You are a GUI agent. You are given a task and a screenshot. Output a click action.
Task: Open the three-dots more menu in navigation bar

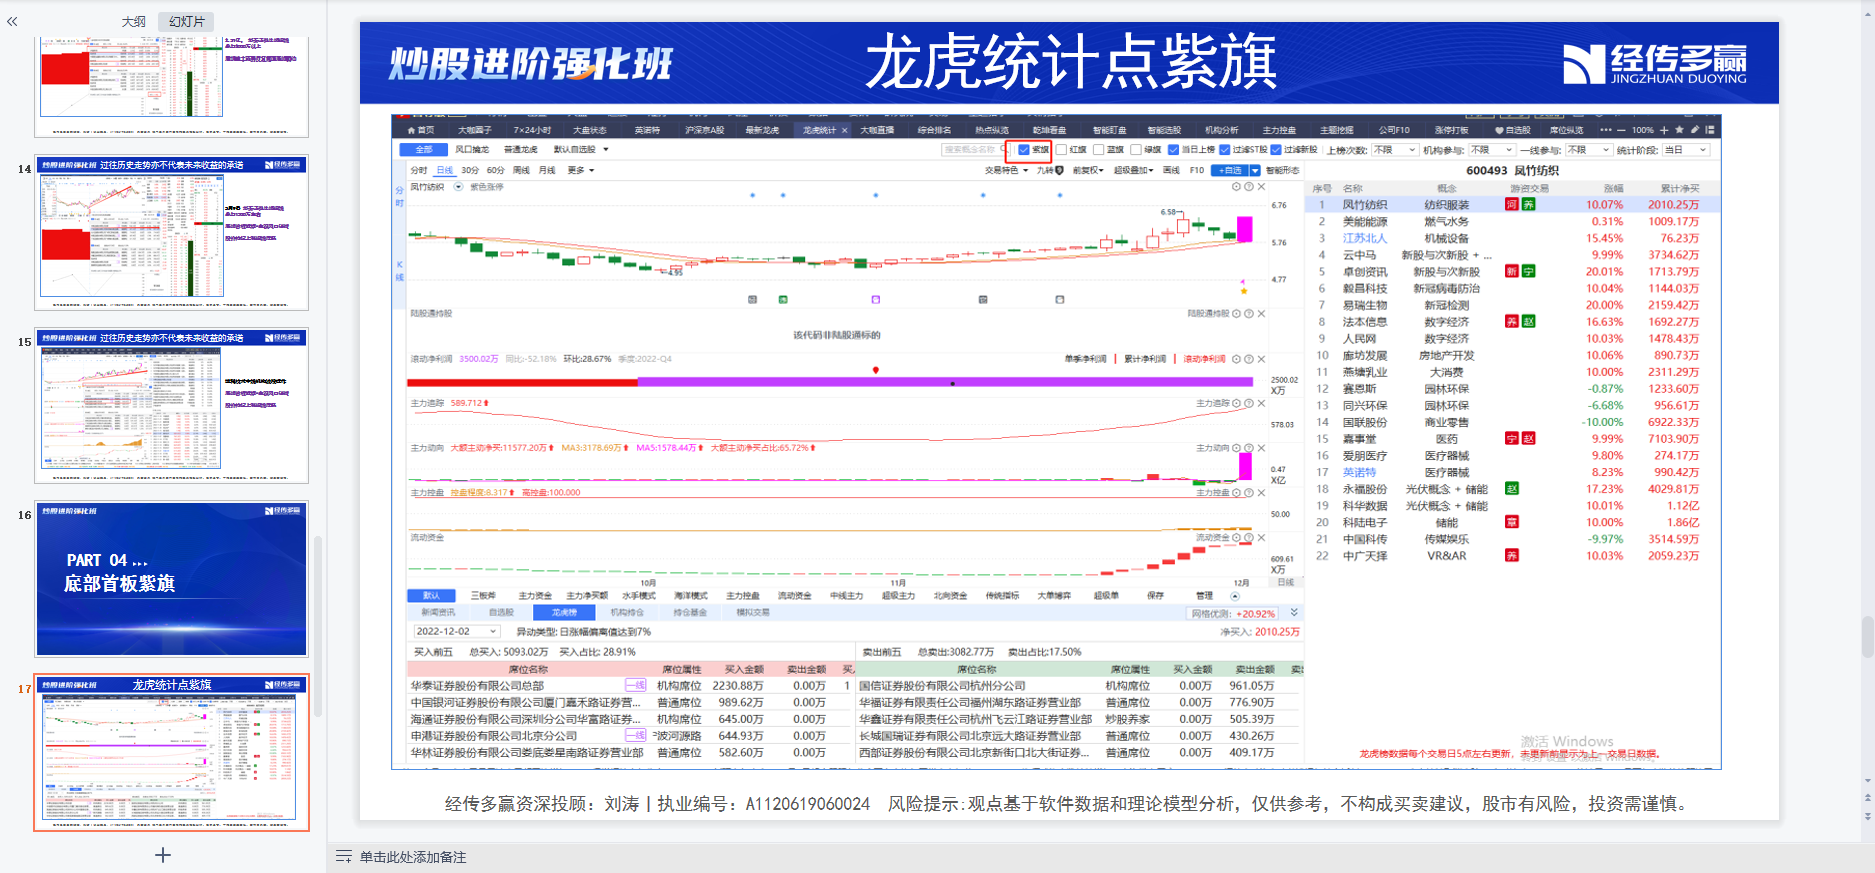pyautogui.click(x=1606, y=130)
